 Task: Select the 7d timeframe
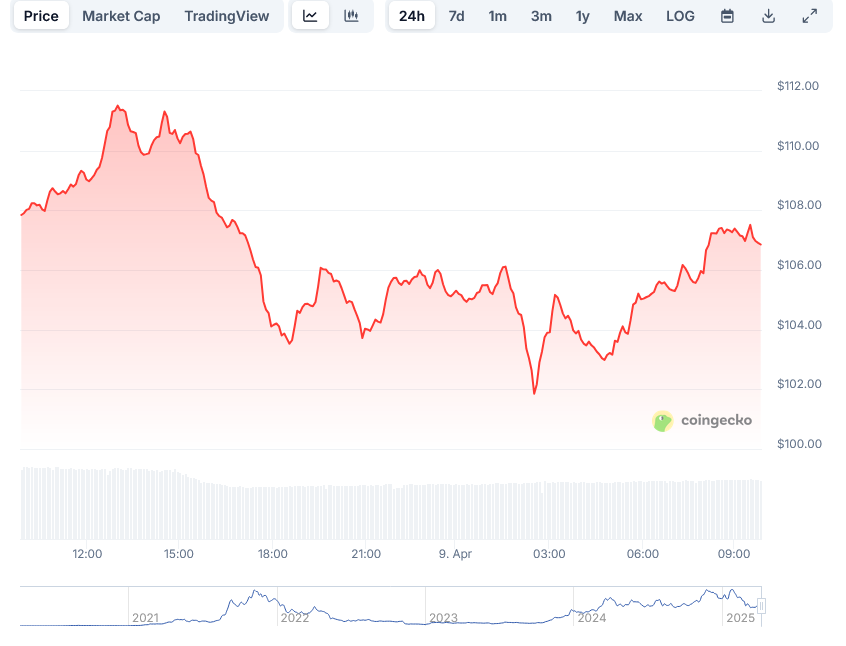coord(456,16)
